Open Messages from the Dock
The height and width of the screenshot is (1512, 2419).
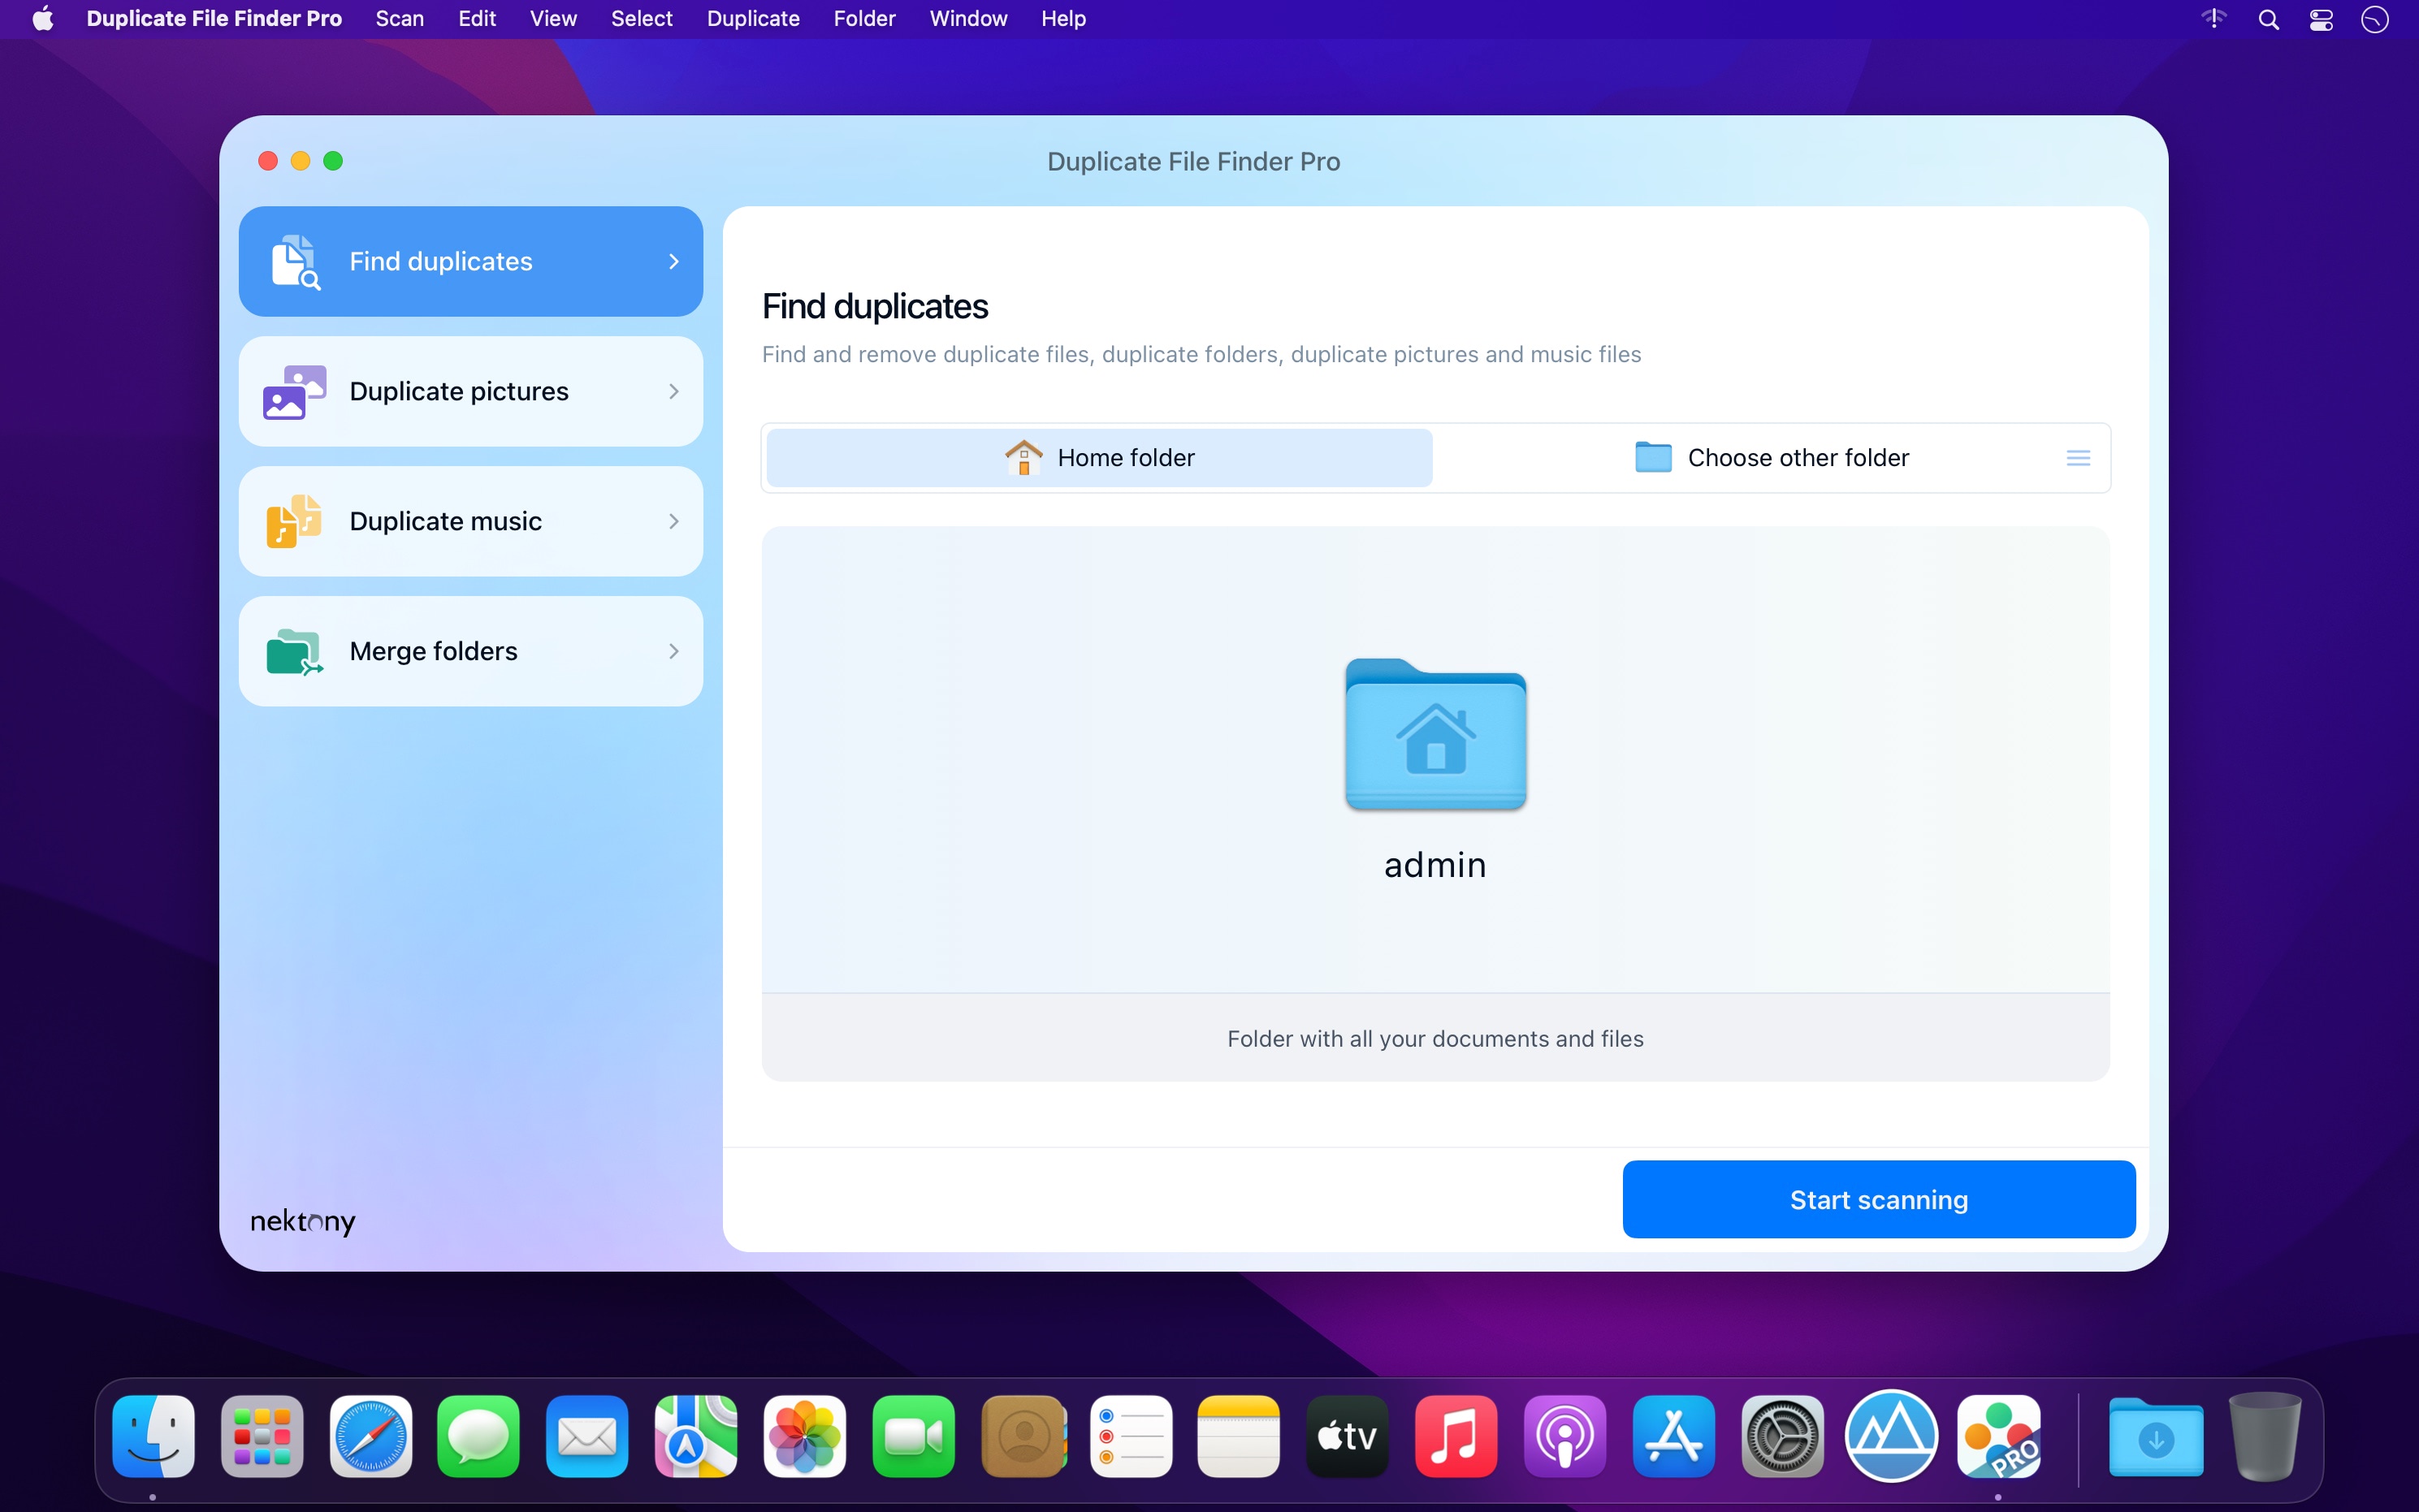479,1436
